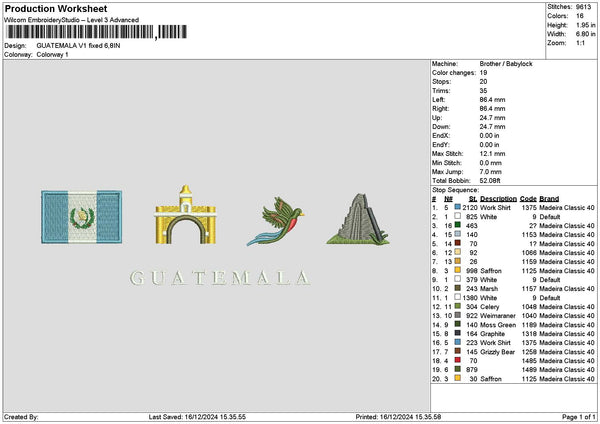Click code 1485 in stop row 18

(529, 361)
